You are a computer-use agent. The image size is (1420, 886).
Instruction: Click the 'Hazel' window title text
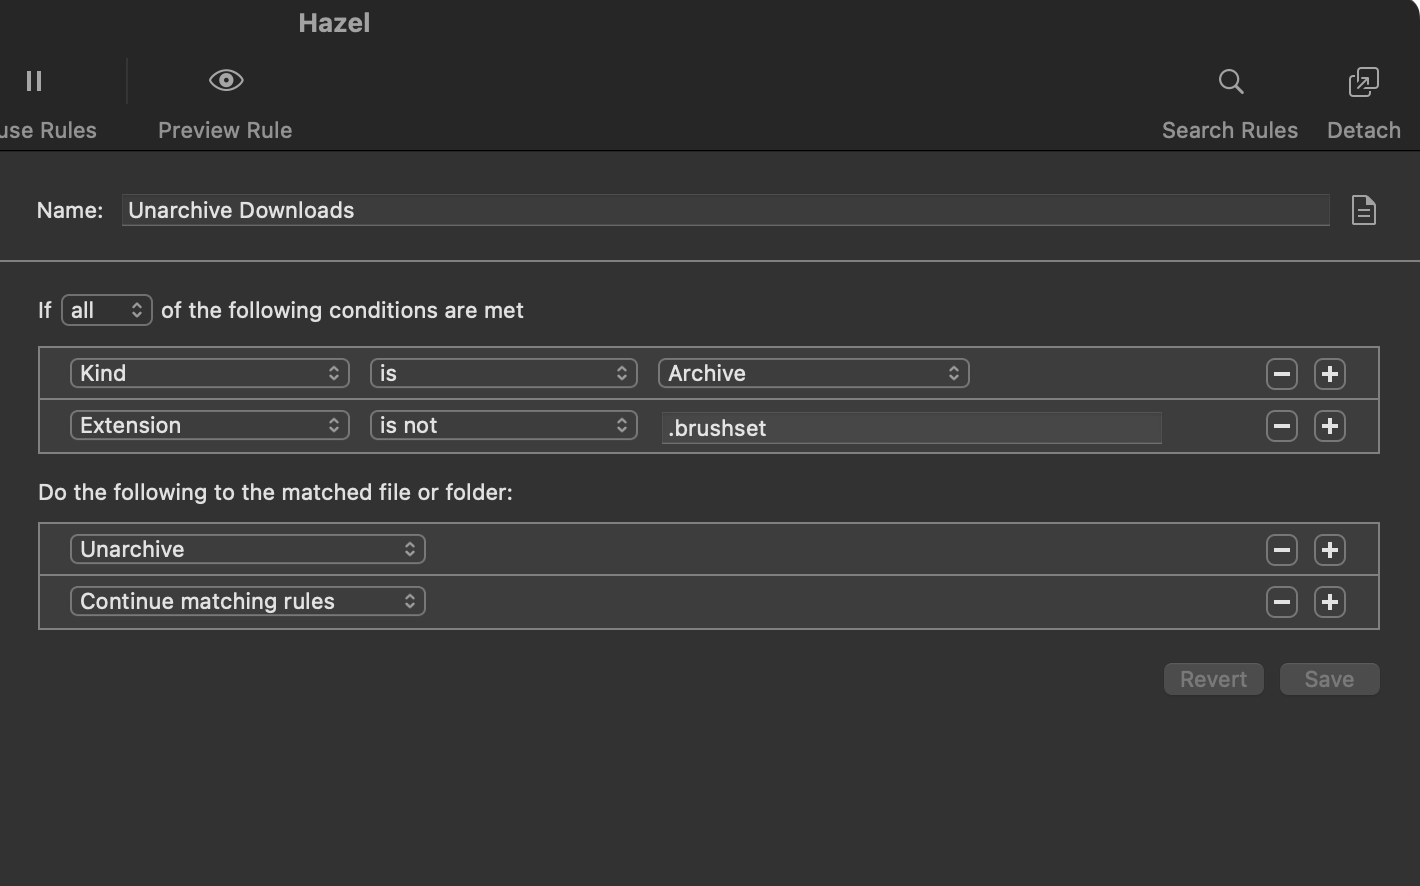[334, 23]
